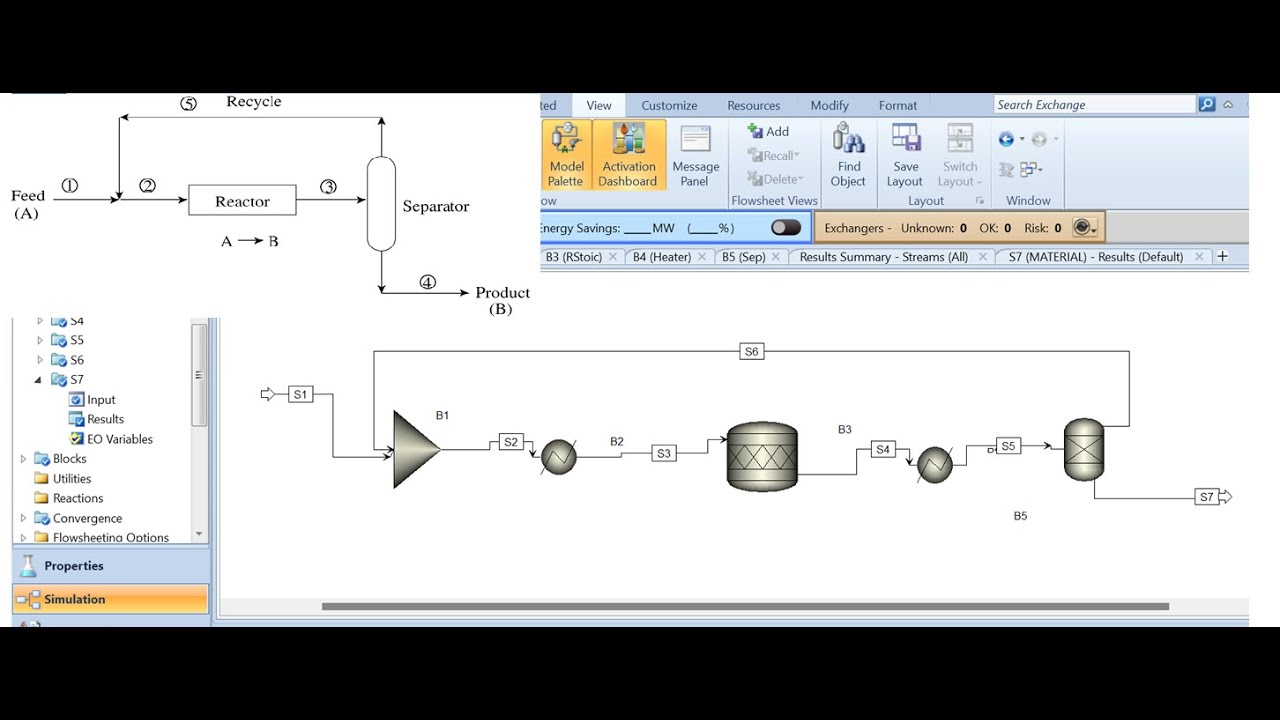The height and width of the screenshot is (720, 1280).
Task: Click the S3 stream label
Action: pos(664,453)
